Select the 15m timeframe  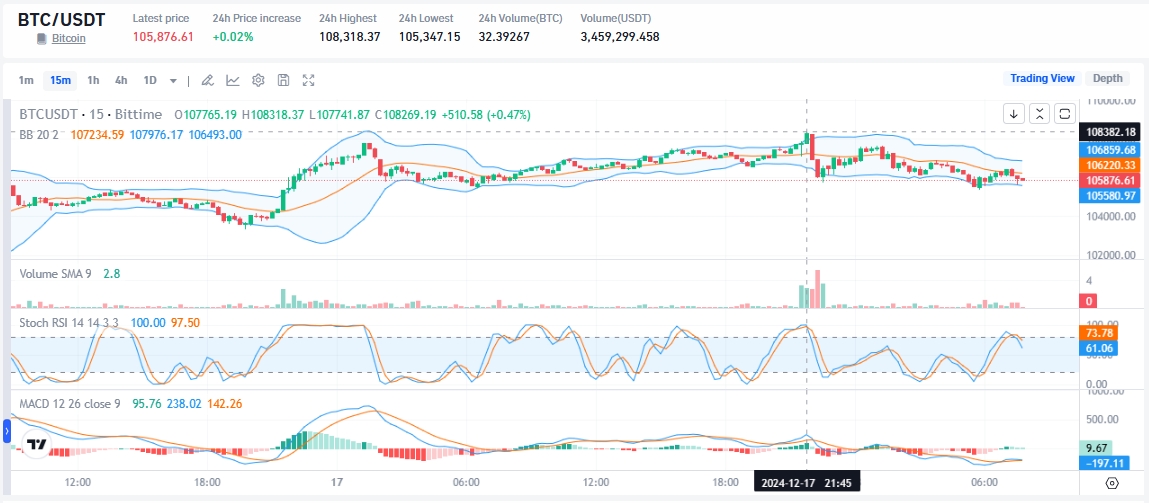(60, 80)
